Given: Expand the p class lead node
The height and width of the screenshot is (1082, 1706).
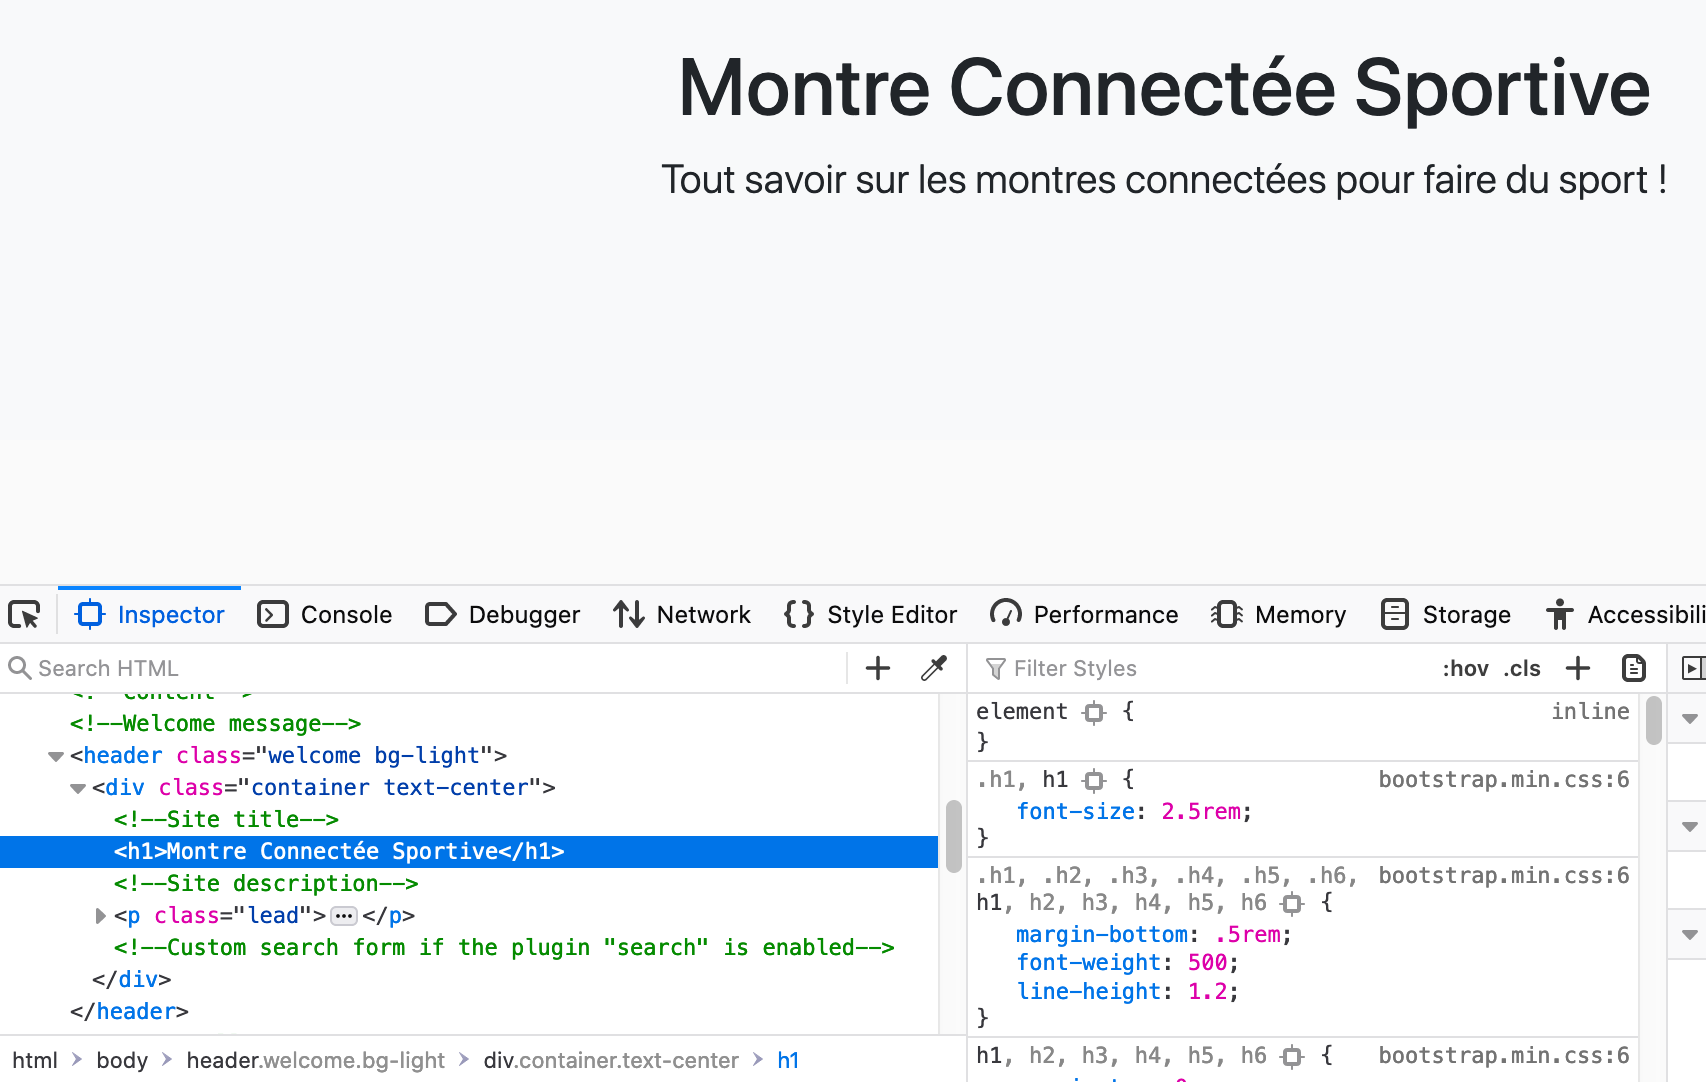Looking at the screenshot, I should (x=100, y=916).
